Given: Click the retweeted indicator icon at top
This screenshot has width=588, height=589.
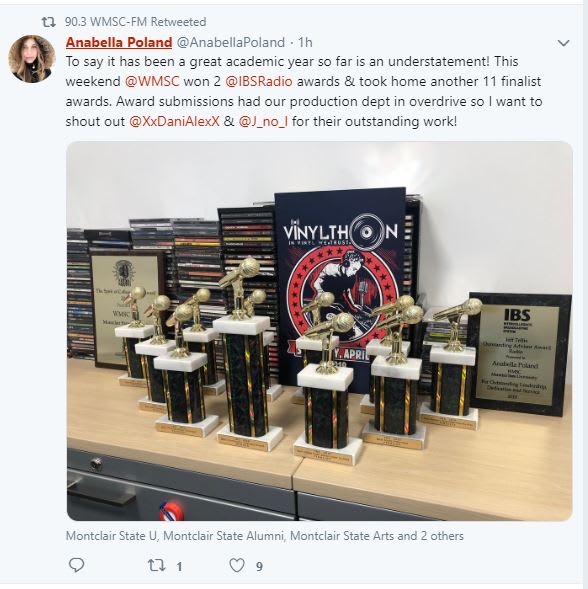Looking at the screenshot, I should tap(48, 22).
